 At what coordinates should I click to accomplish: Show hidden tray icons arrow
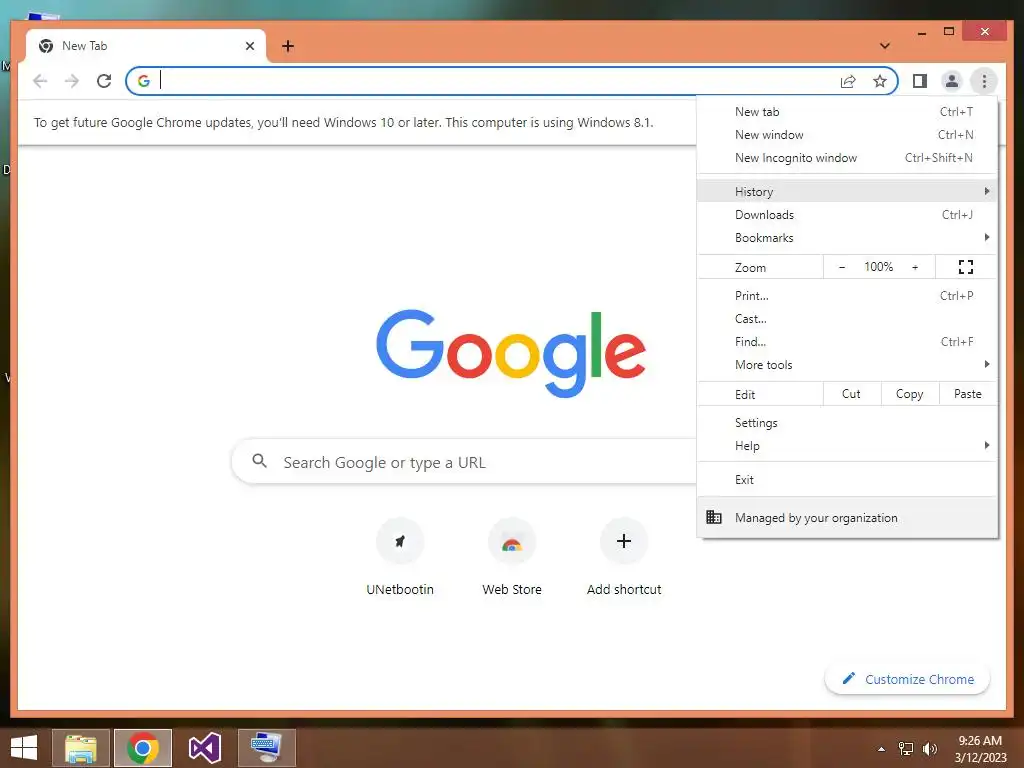(x=881, y=749)
